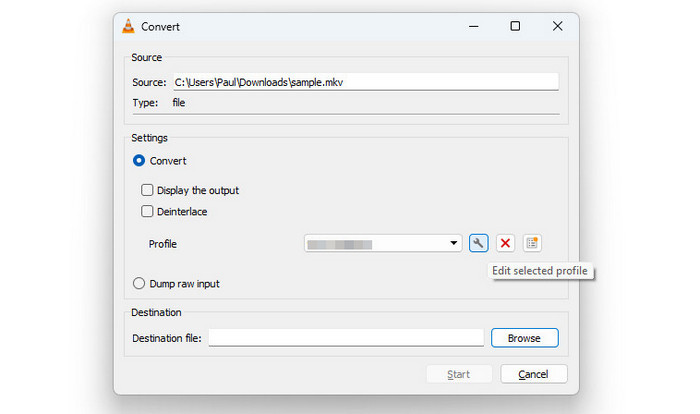Viewport: 700px width, 414px height.
Task: Click the VLC cone icon in the title bar
Action: click(x=131, y=27)
